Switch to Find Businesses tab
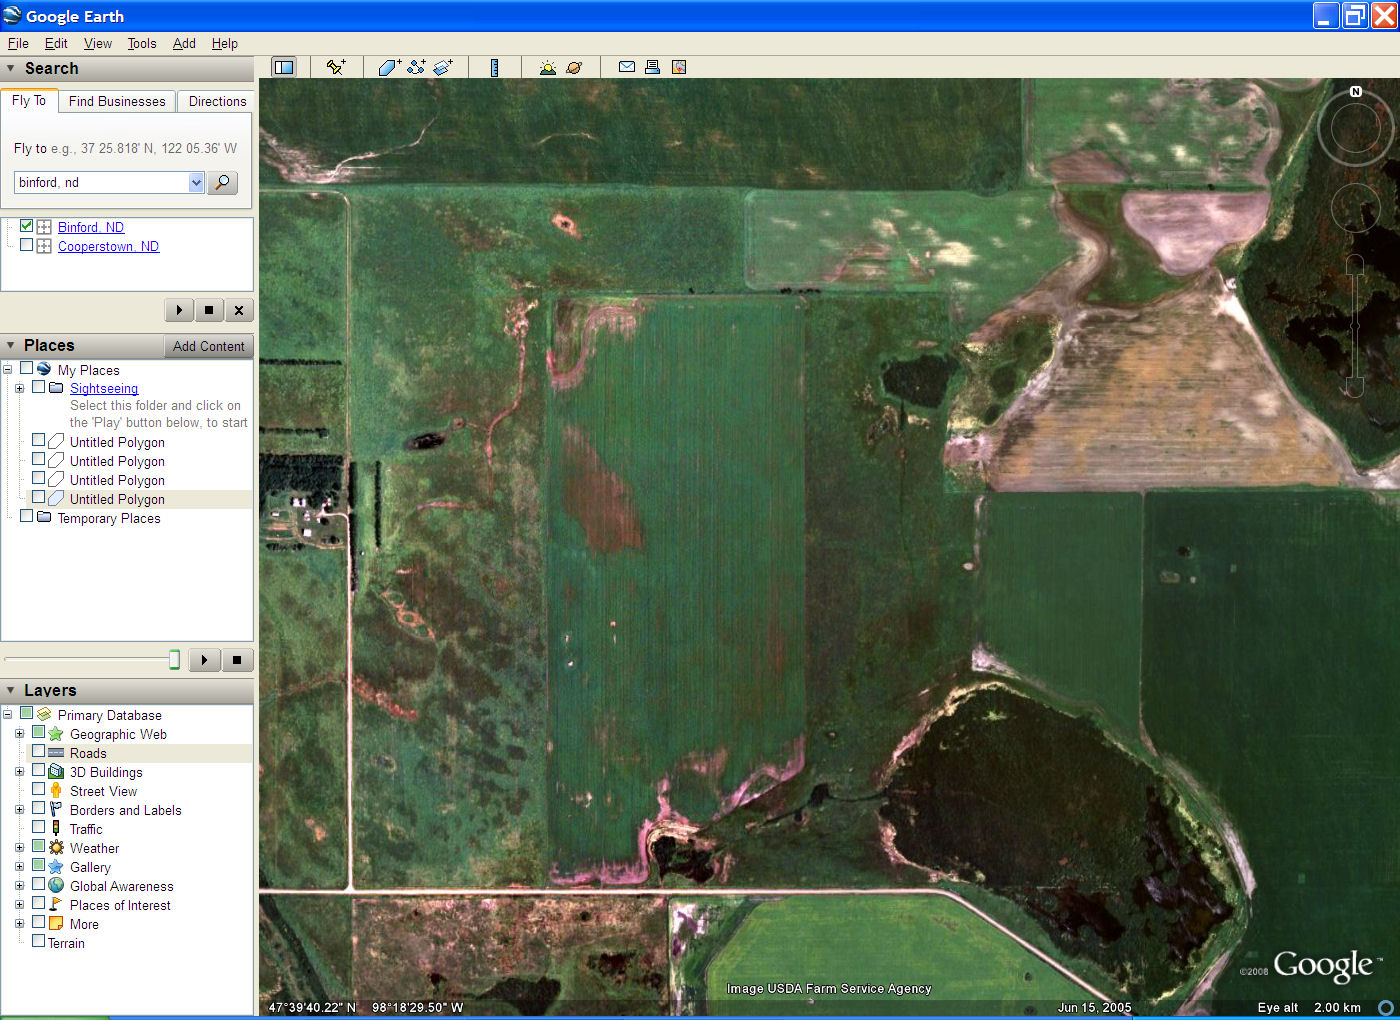The image size is (1400, 1020). pos(117,101)
